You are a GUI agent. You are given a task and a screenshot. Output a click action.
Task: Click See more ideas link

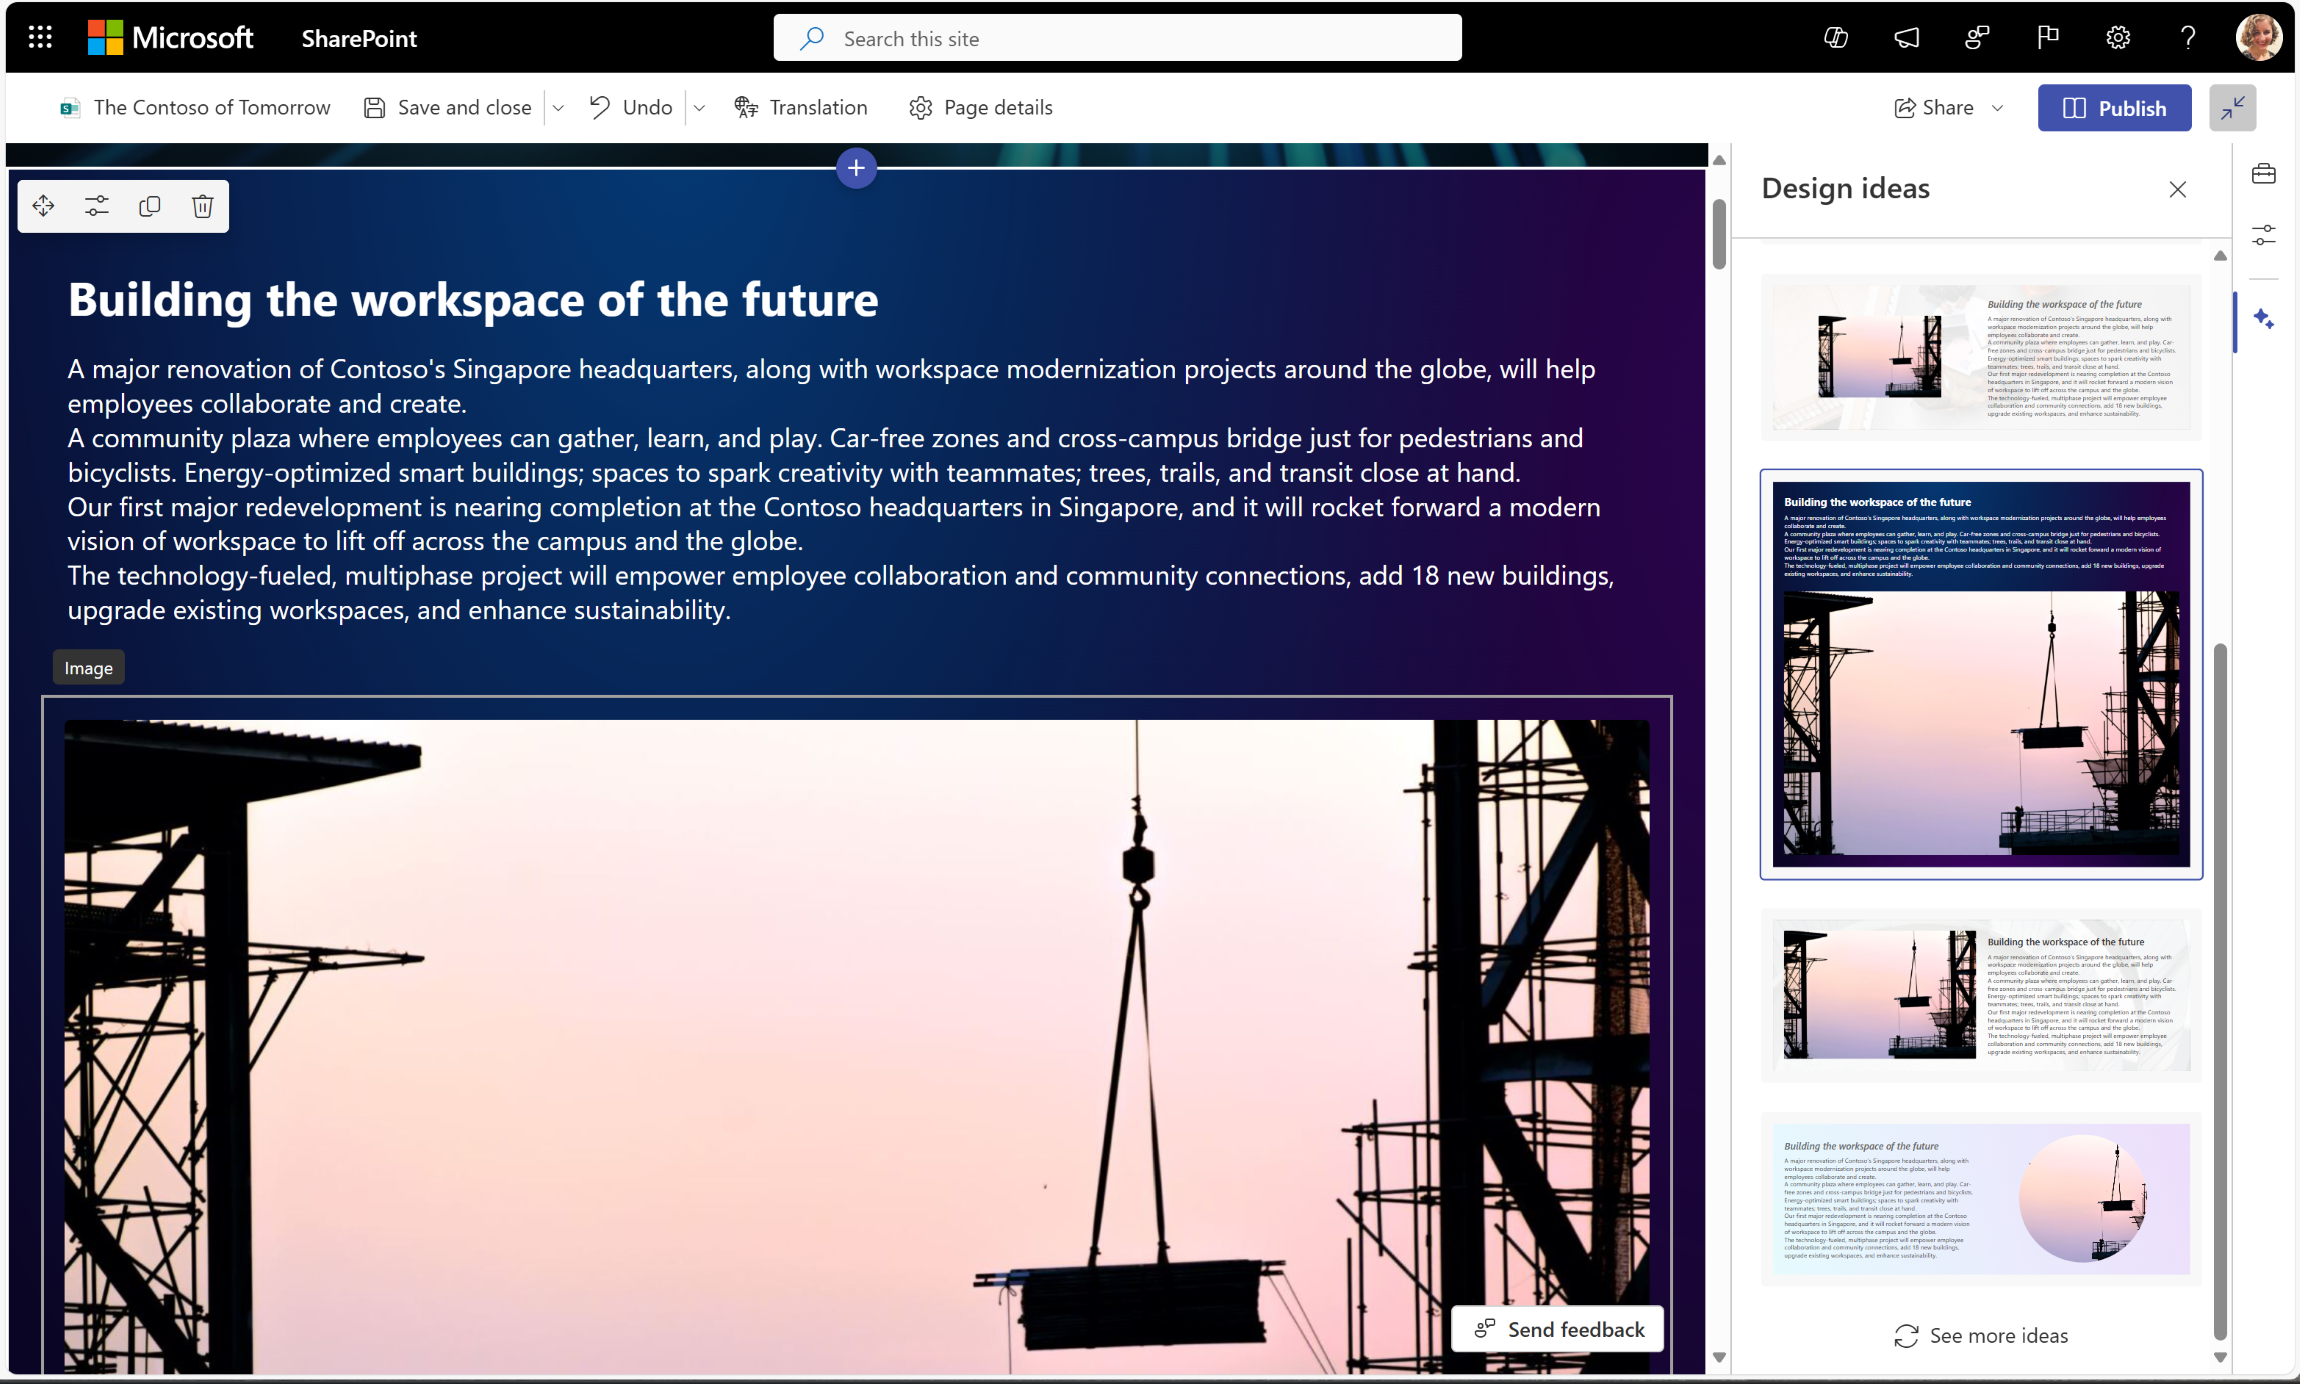[1981, 1335]
